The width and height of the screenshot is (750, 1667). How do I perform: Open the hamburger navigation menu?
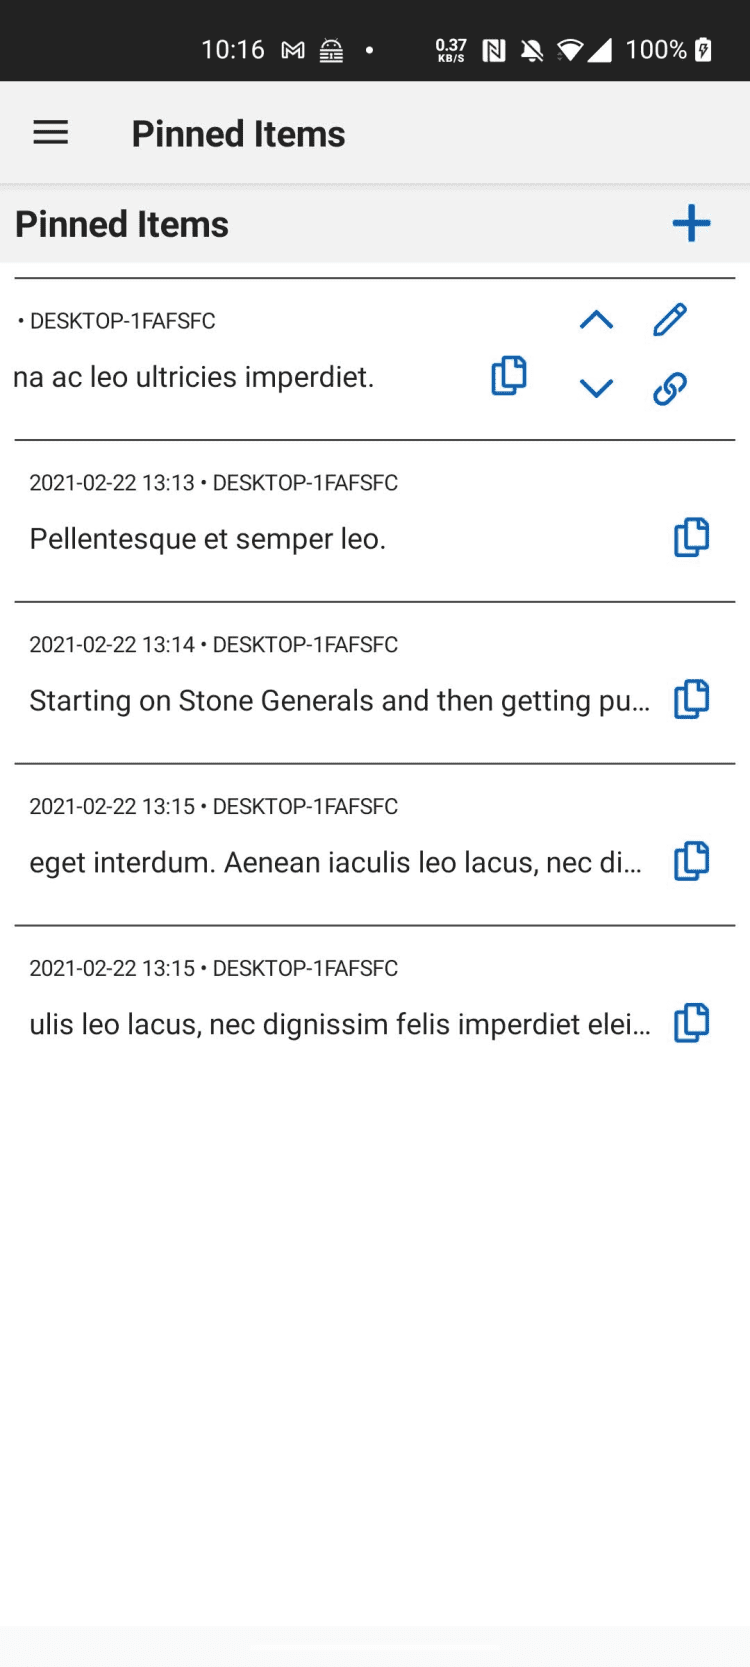[x=51, y=133]
